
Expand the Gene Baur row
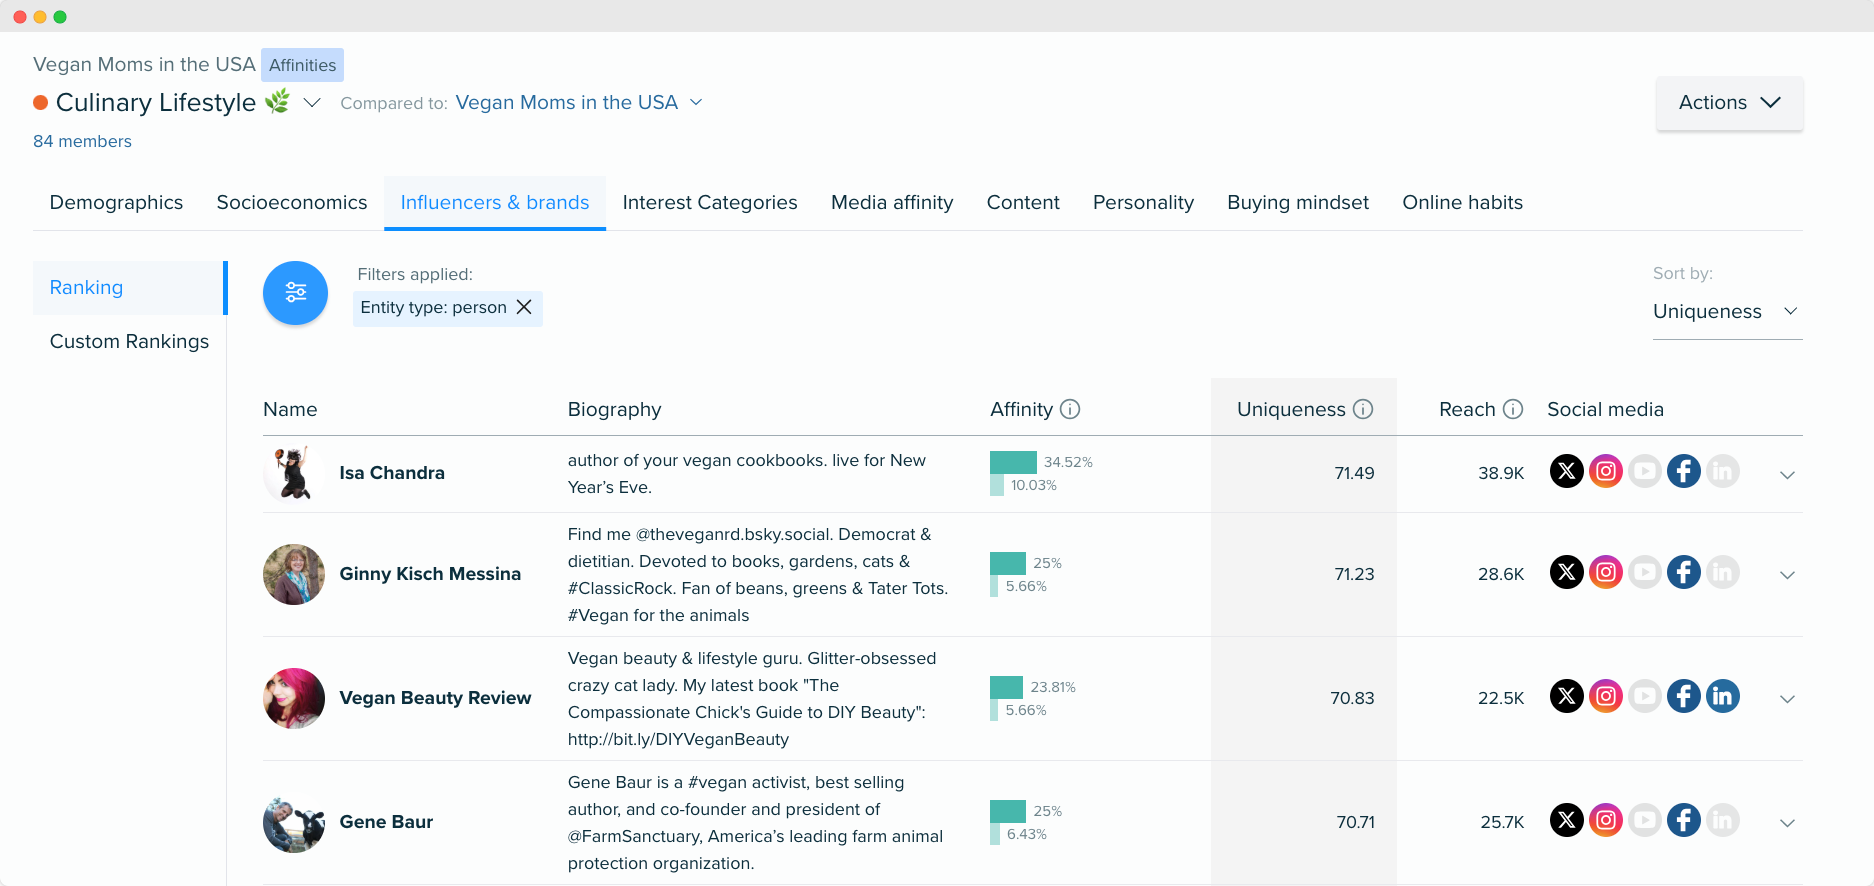click(1788, 823)
